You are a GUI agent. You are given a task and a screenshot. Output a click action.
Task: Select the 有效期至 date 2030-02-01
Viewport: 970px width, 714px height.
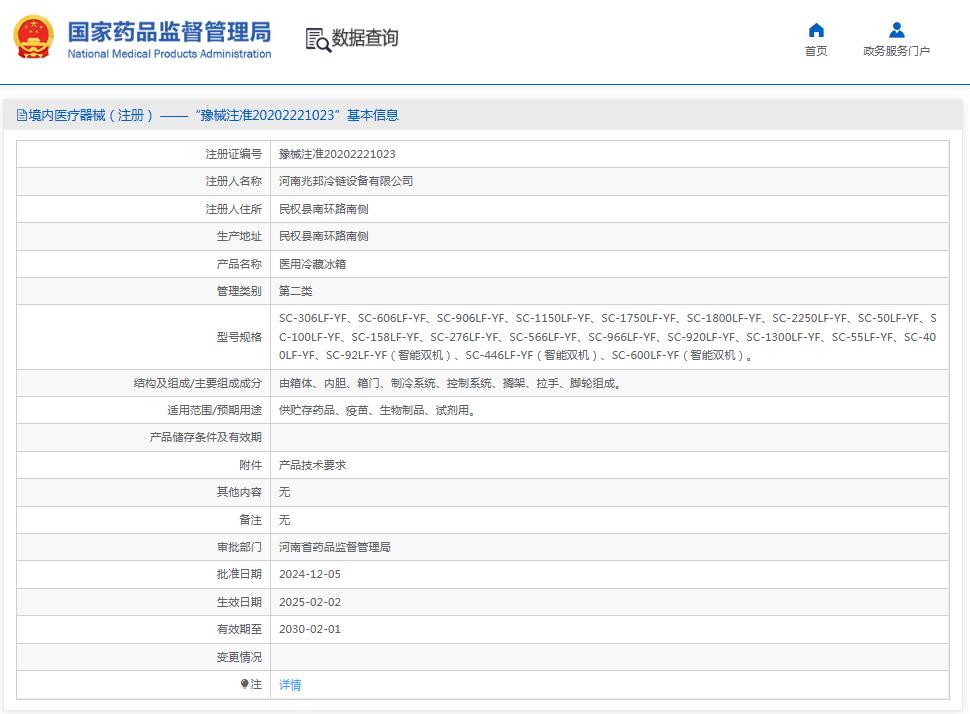tap(312, 629)
